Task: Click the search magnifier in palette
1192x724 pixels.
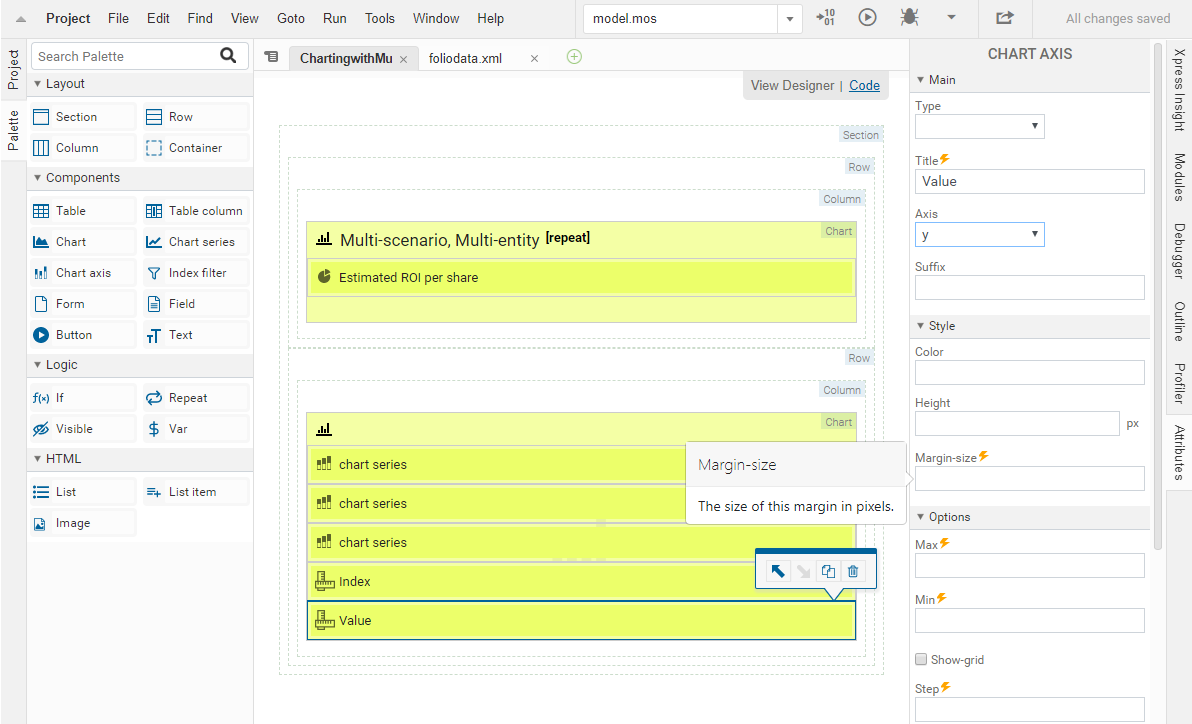Action: [x=229, y=56]
